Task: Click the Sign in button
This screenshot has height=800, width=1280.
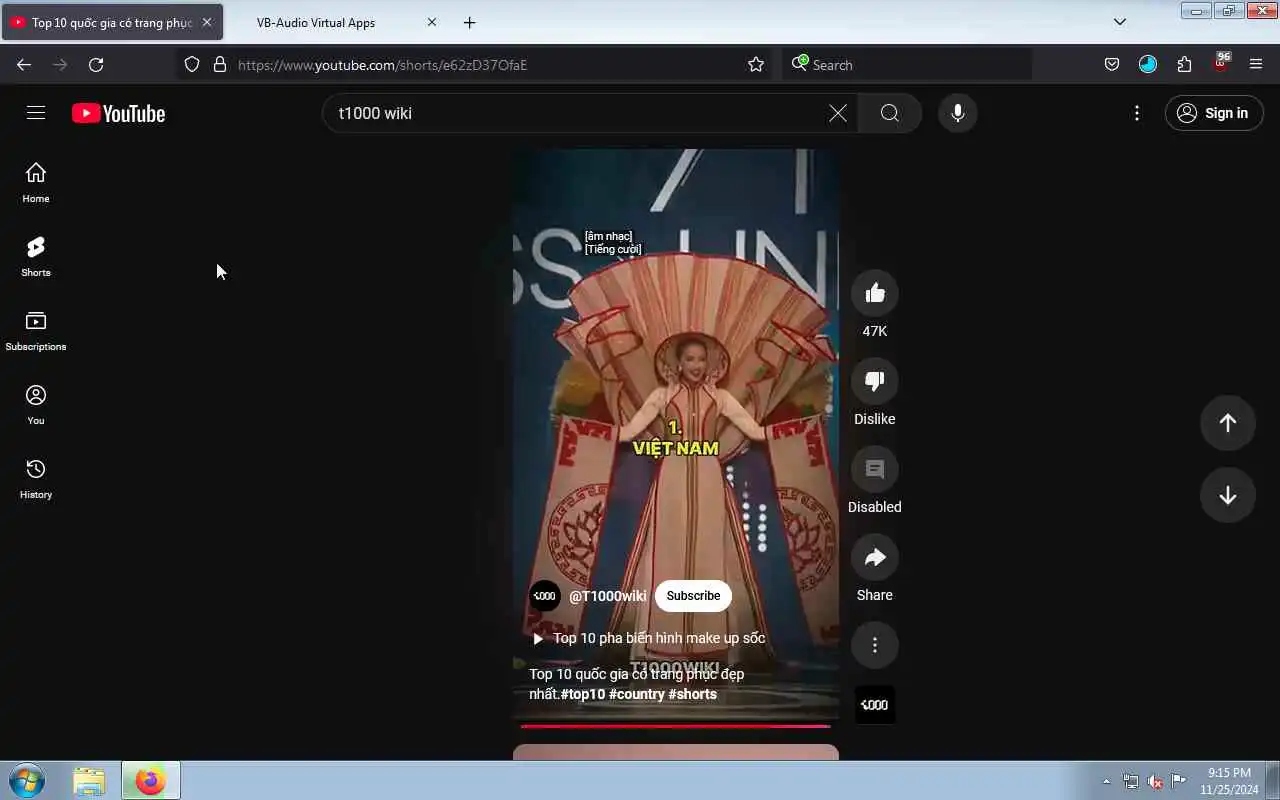Action: point(1214,113)
